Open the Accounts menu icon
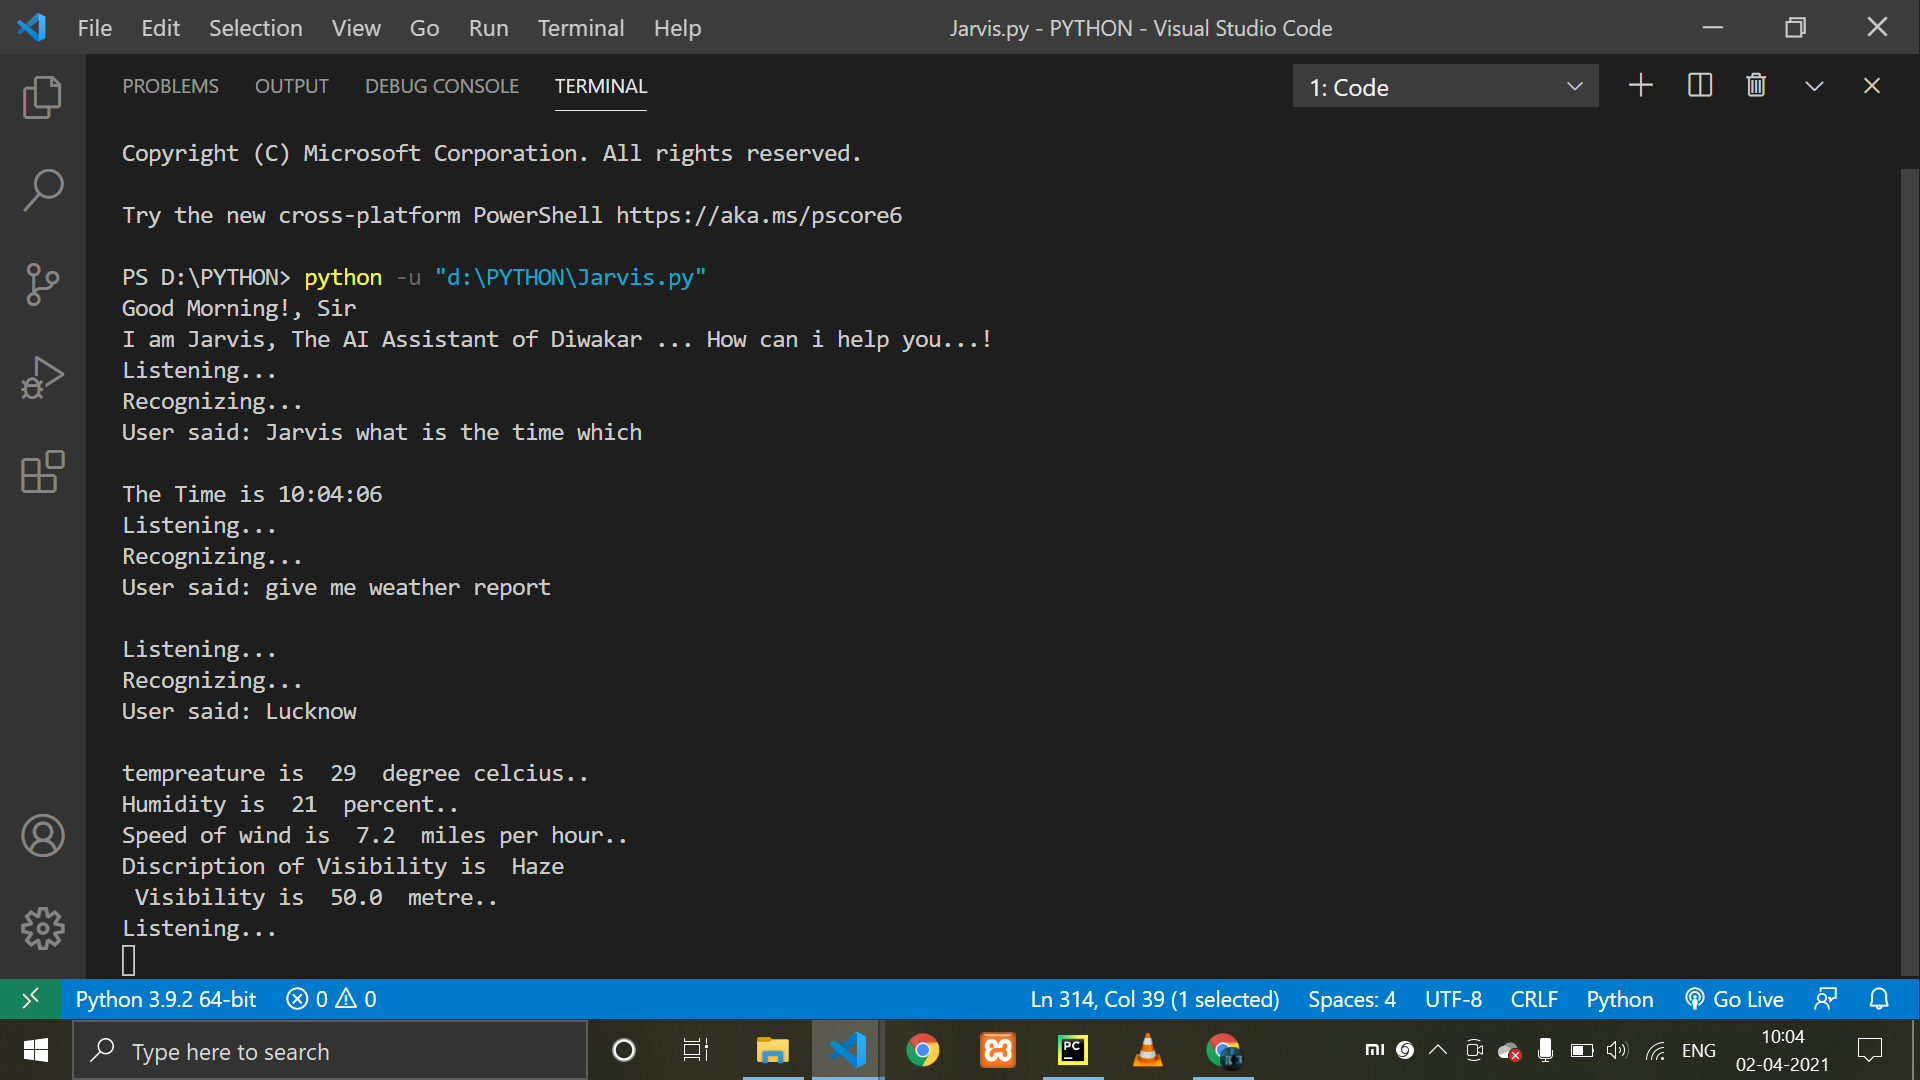 pyautogui.click(x=42, y=836)
